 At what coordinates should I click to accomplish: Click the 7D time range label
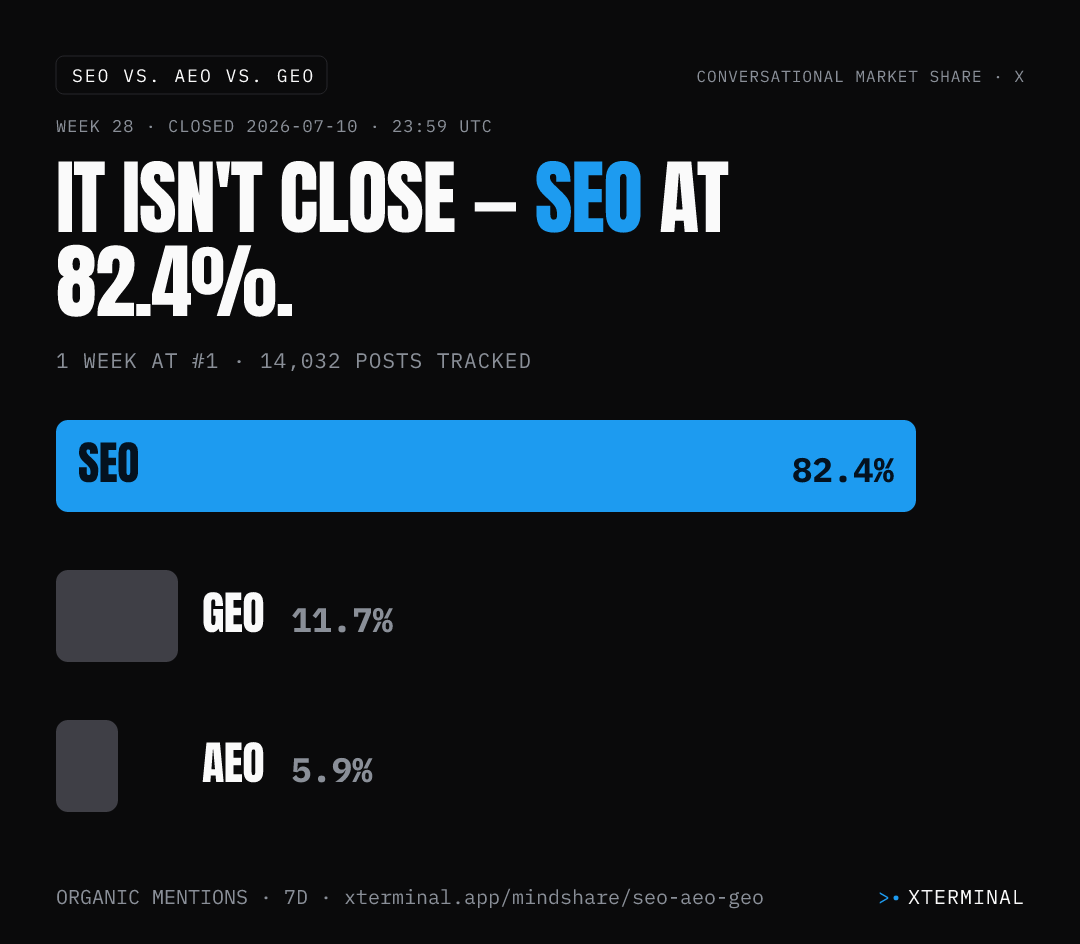click(x=296, y=898)
